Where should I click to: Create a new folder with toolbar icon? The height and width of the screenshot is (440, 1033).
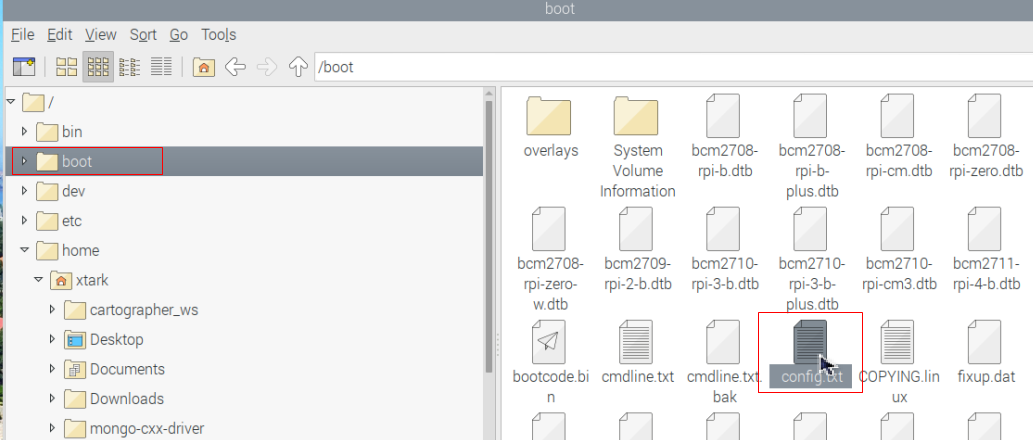click(x=24, y=67)
